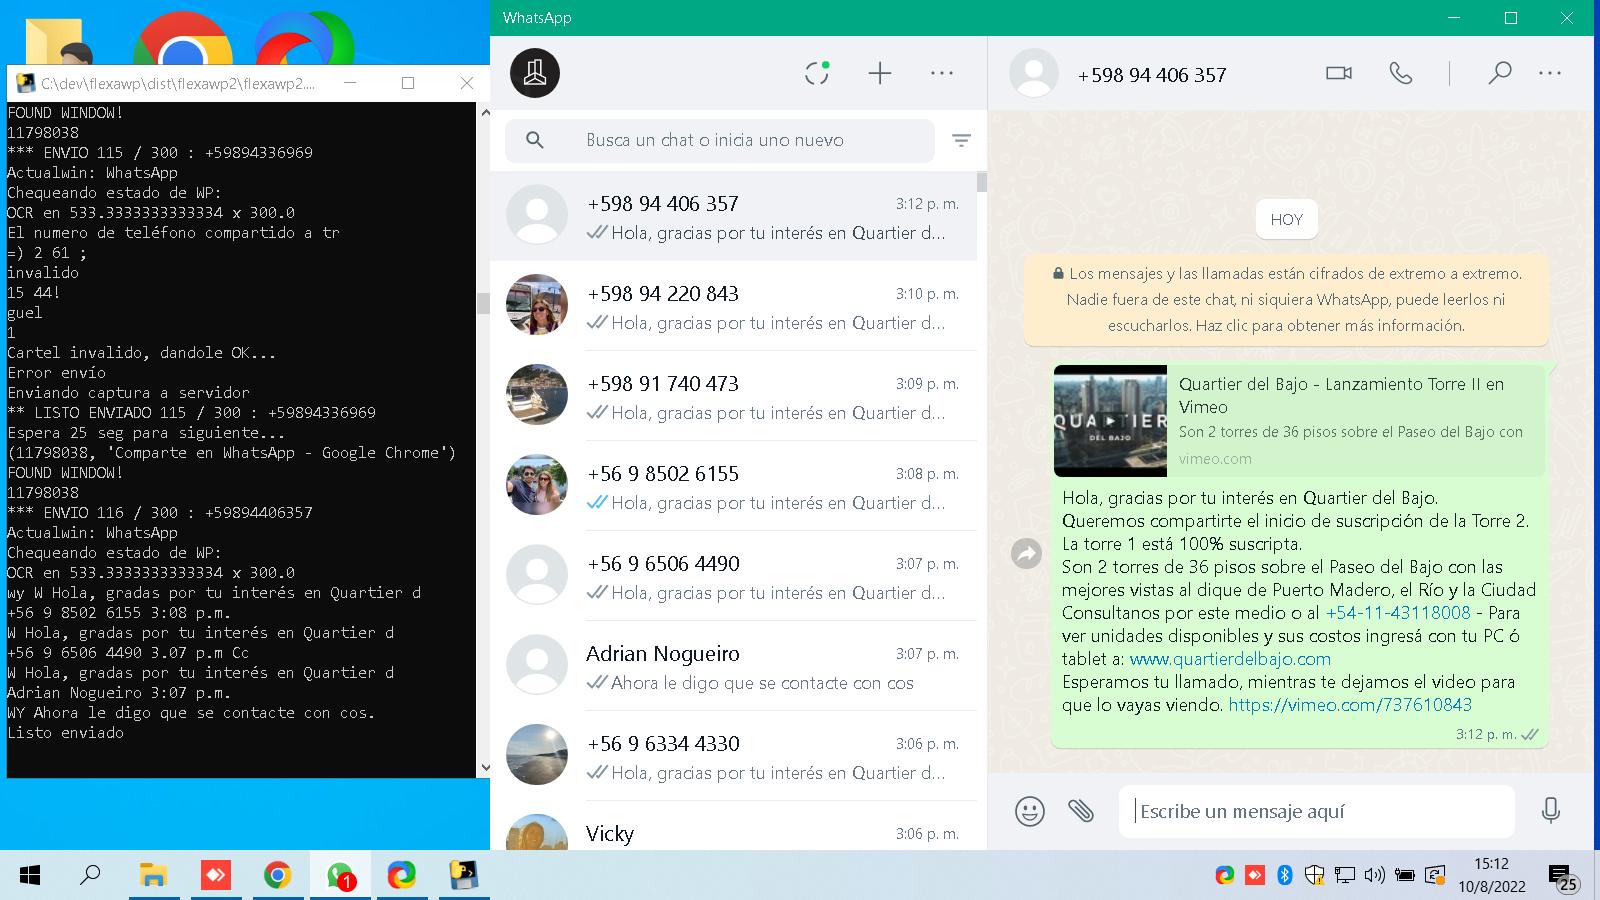
Task: Open your WhatsApp profile avatar
Action: click(535, 73)
